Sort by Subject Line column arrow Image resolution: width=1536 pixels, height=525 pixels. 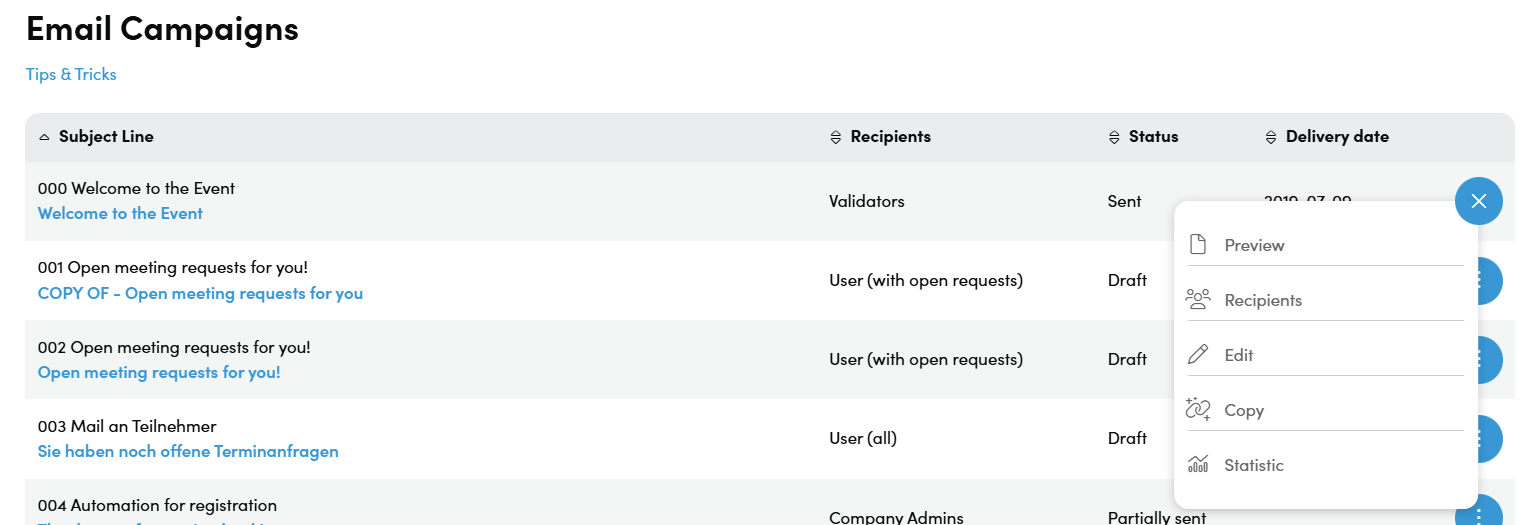click(44, 137)
